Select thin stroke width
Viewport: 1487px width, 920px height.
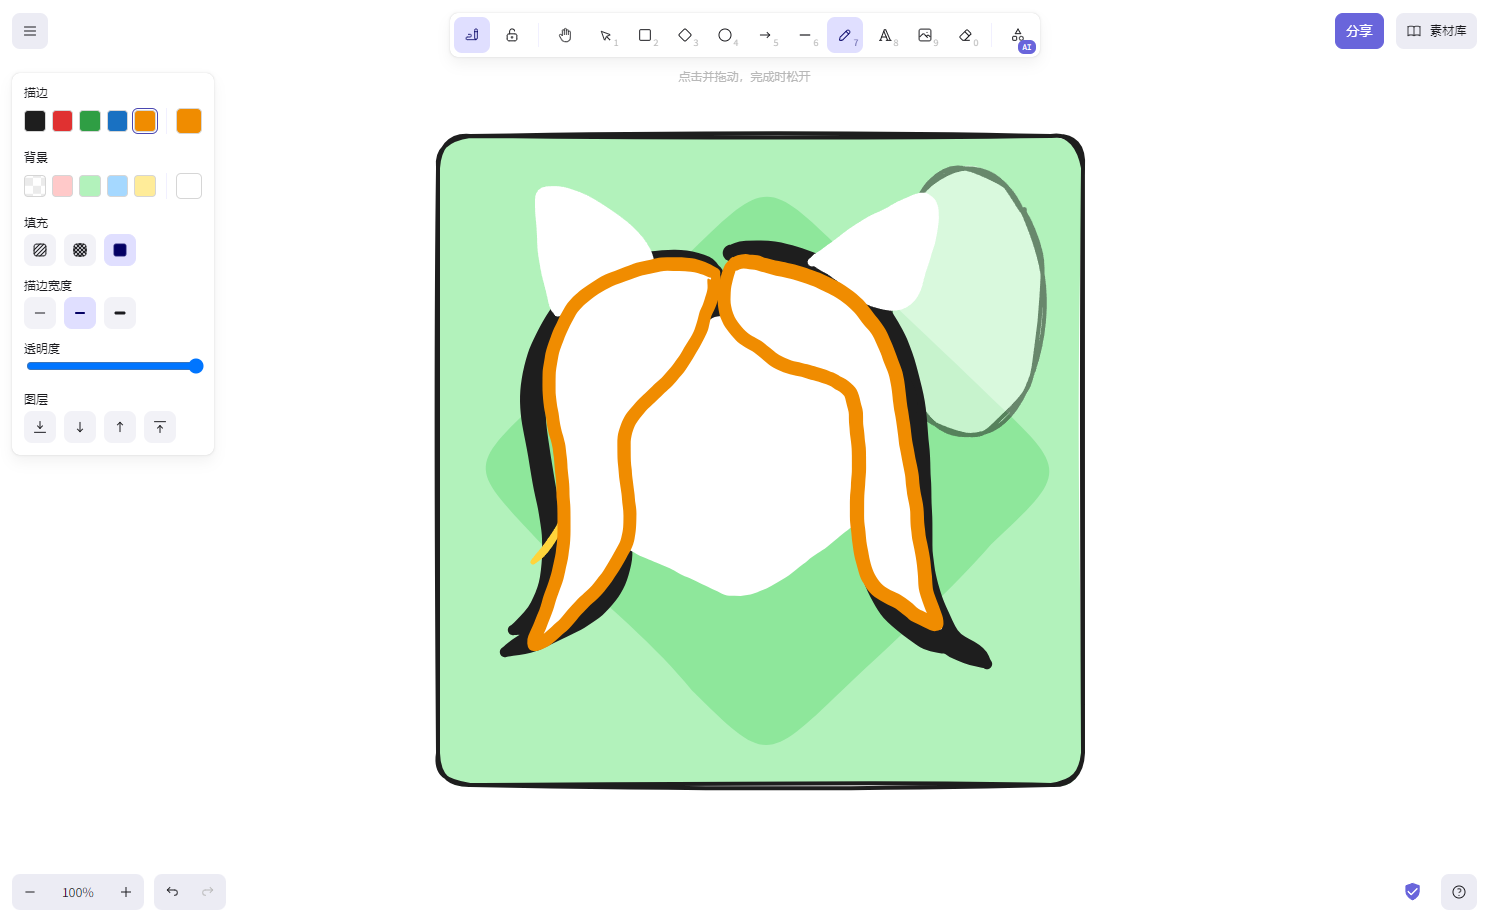click(x=40, y=313)
